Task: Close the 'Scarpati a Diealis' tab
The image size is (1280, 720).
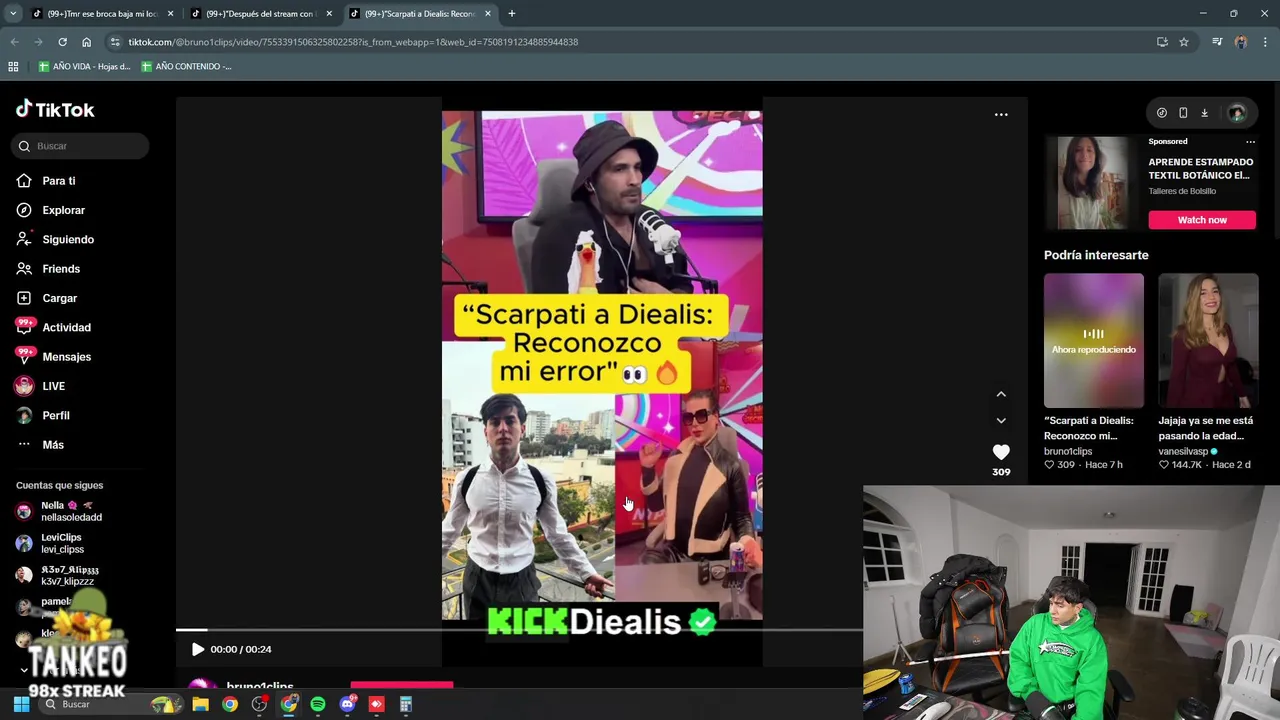Action: pos(488,14)
